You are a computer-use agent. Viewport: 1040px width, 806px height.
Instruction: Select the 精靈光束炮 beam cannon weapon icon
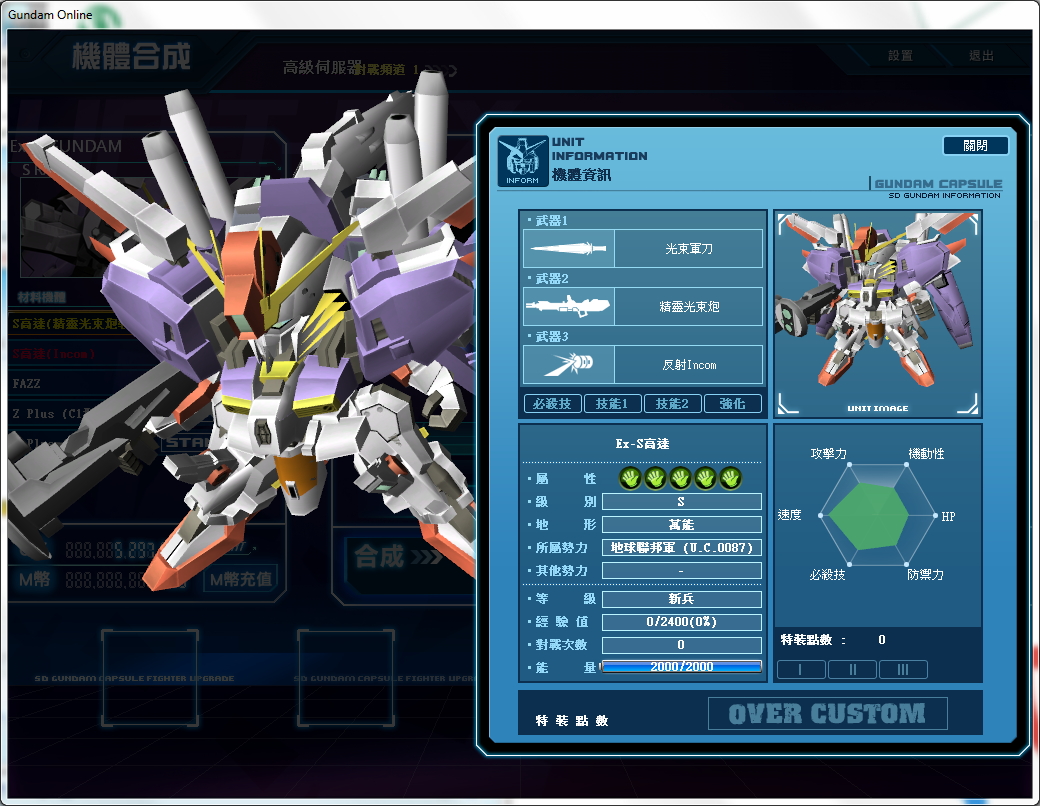coord(568,306)
